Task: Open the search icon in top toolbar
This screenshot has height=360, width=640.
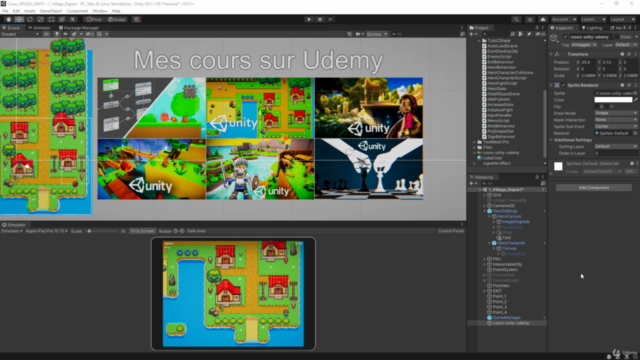Action: point(516,19)
